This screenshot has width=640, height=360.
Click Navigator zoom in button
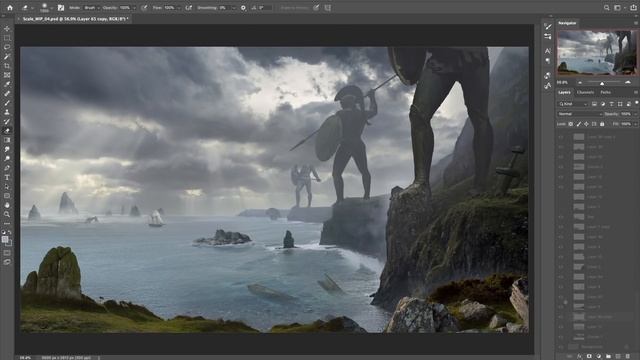[628, 83]
